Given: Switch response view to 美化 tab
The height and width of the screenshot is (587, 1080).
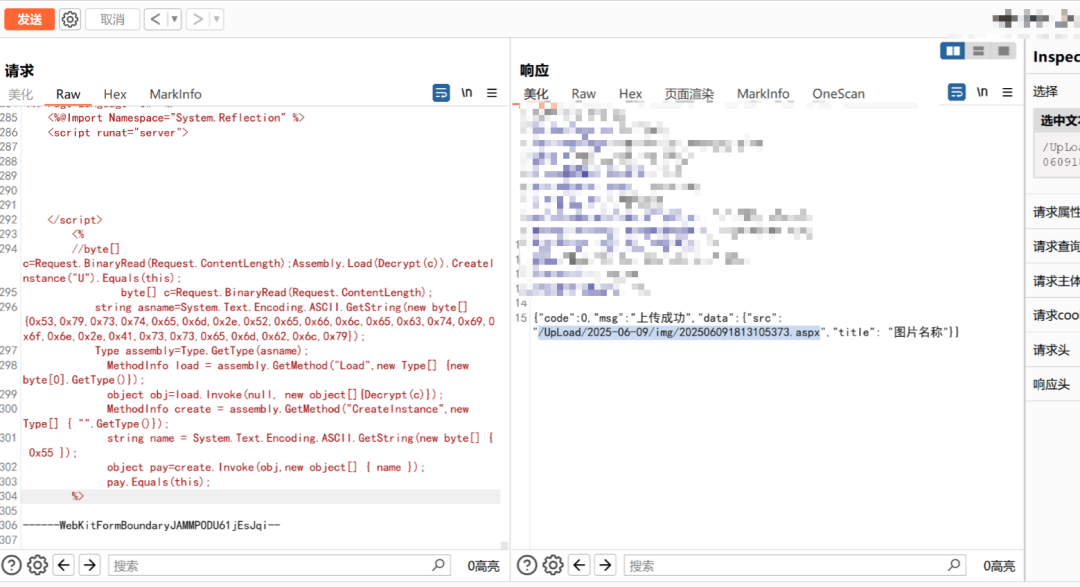Looking at the screenshot, I should (x=535, y=94).
